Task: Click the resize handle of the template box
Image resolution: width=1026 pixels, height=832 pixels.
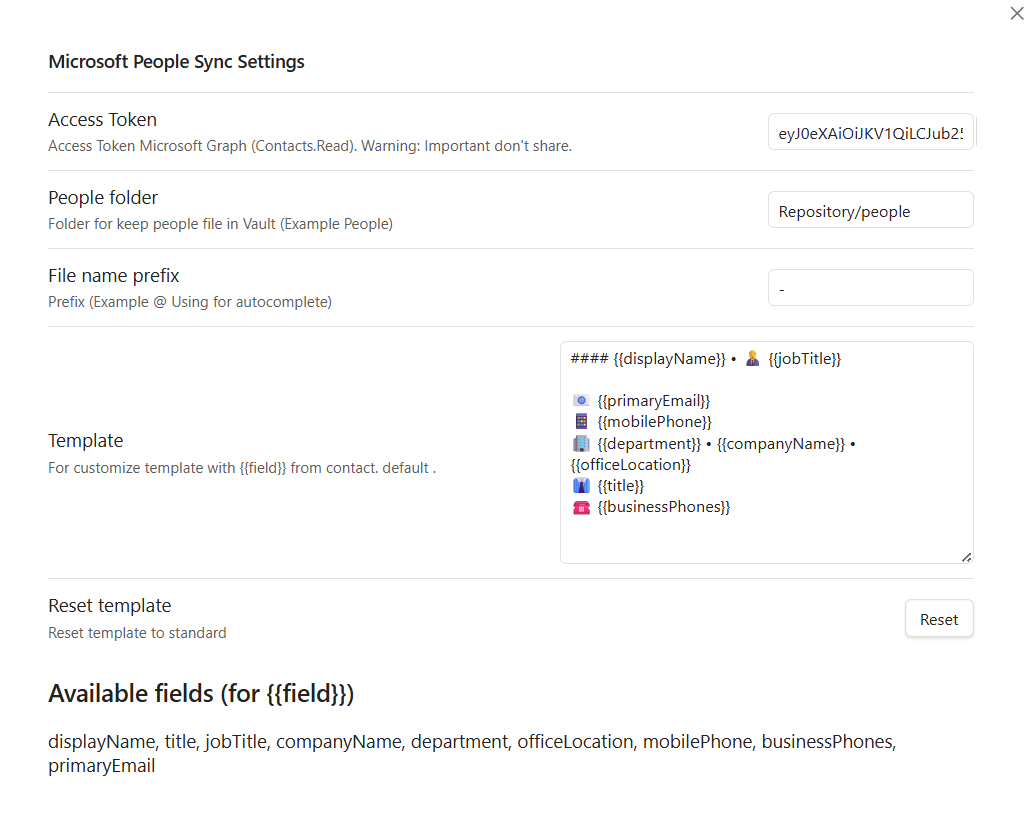Action: click(x=967, y=556)
